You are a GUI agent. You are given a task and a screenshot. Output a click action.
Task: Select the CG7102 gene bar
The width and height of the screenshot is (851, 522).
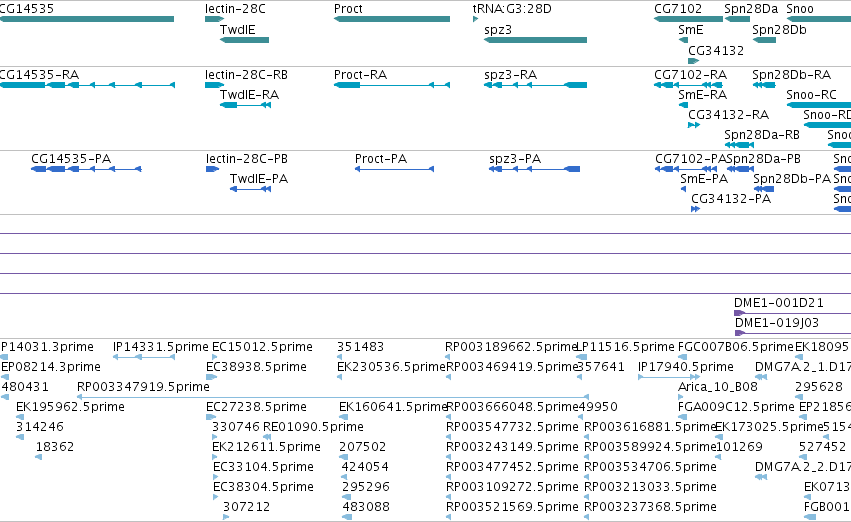pyautogui.click(x=688, y=19)
